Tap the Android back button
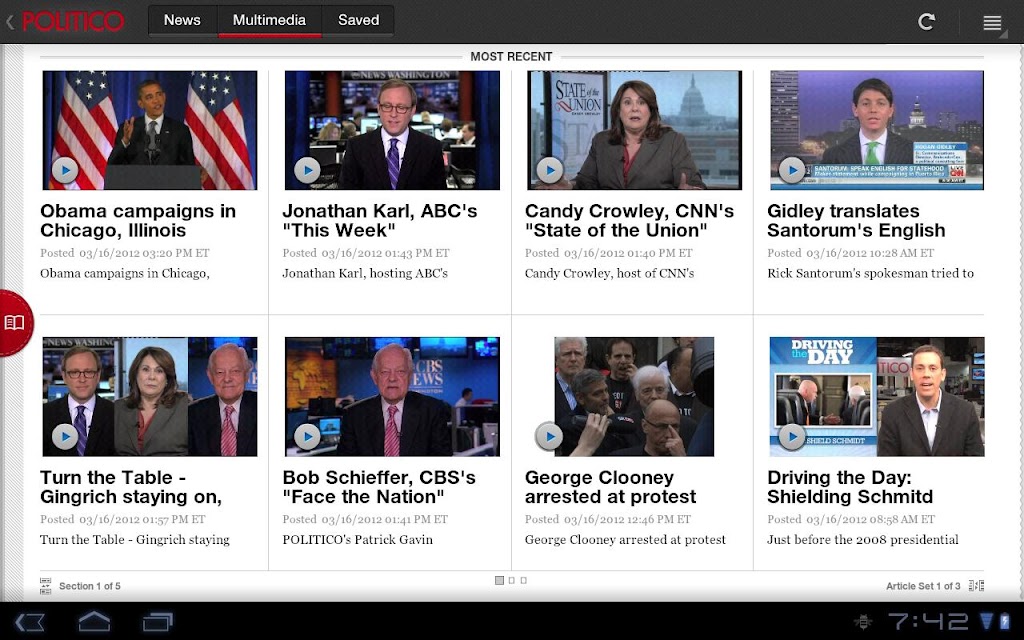The height and width of the screenshot is (640, 1024). click(29, 621)
